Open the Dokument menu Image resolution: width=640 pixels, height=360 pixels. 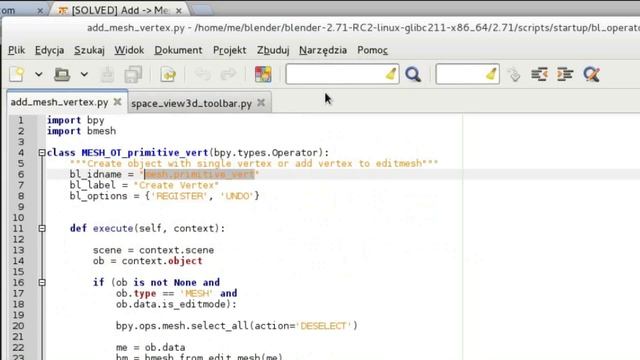click(178, 50)
